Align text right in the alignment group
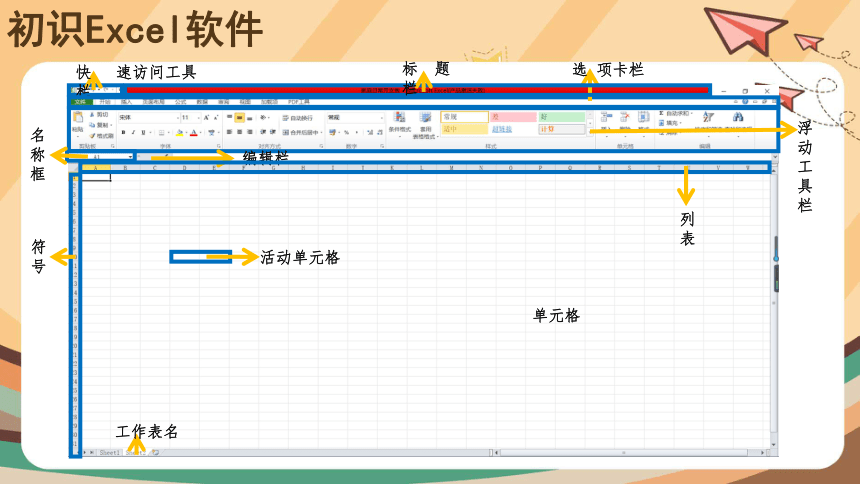This screenshot has width=860, height=484. point(250,132)
